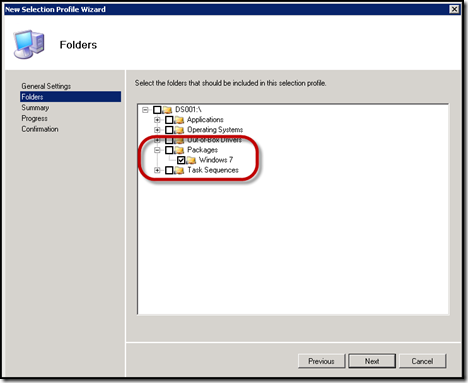Go to General Settings step
Screen dimensions: 468x383
click(x=46, y=86)
